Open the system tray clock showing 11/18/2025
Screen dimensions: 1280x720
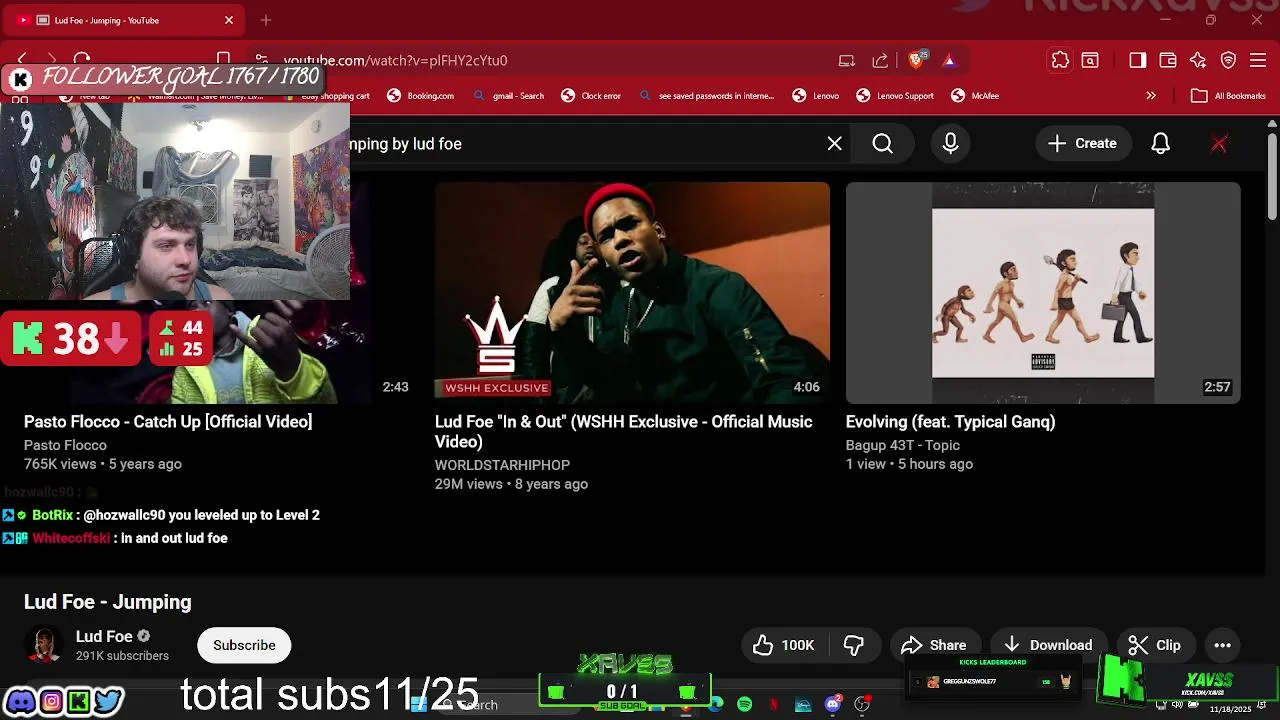1230,708
